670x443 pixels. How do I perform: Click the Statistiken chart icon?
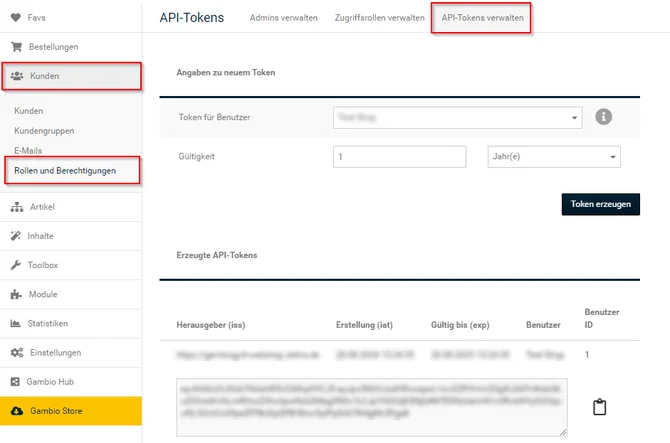[x=15, y=323]
